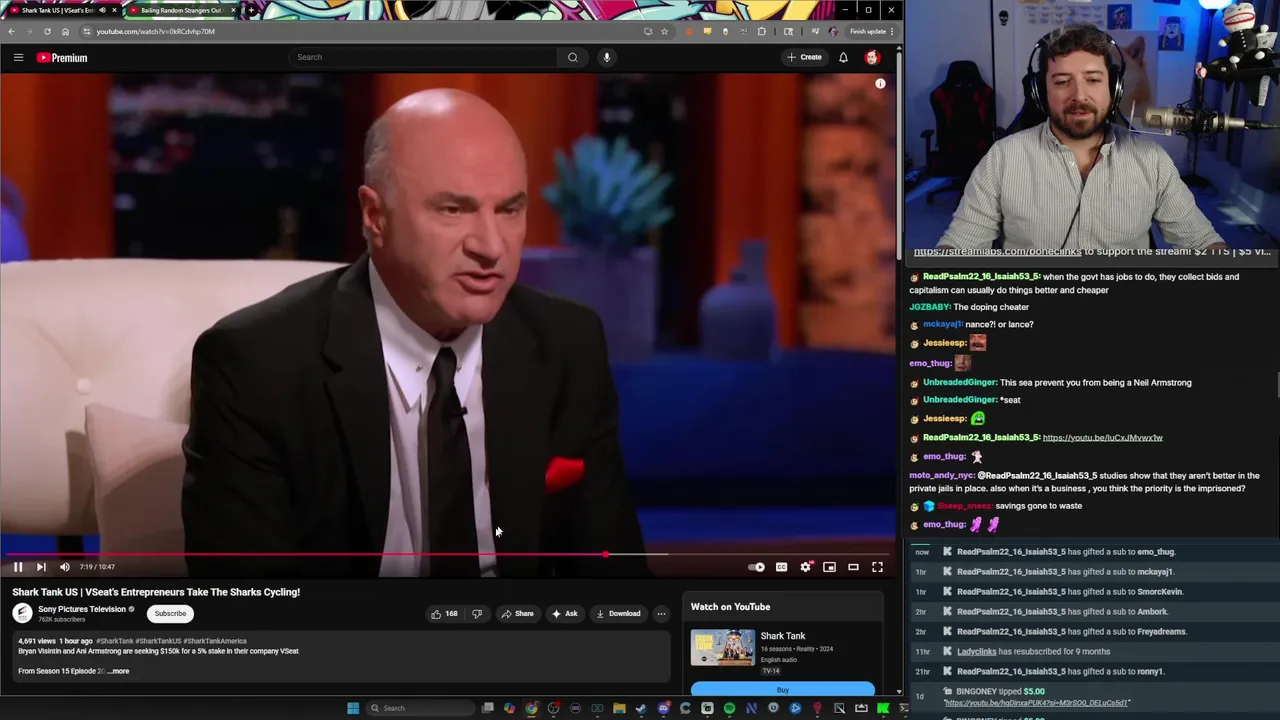Click the browser home button
The image size is (1280, 720).
65,31
